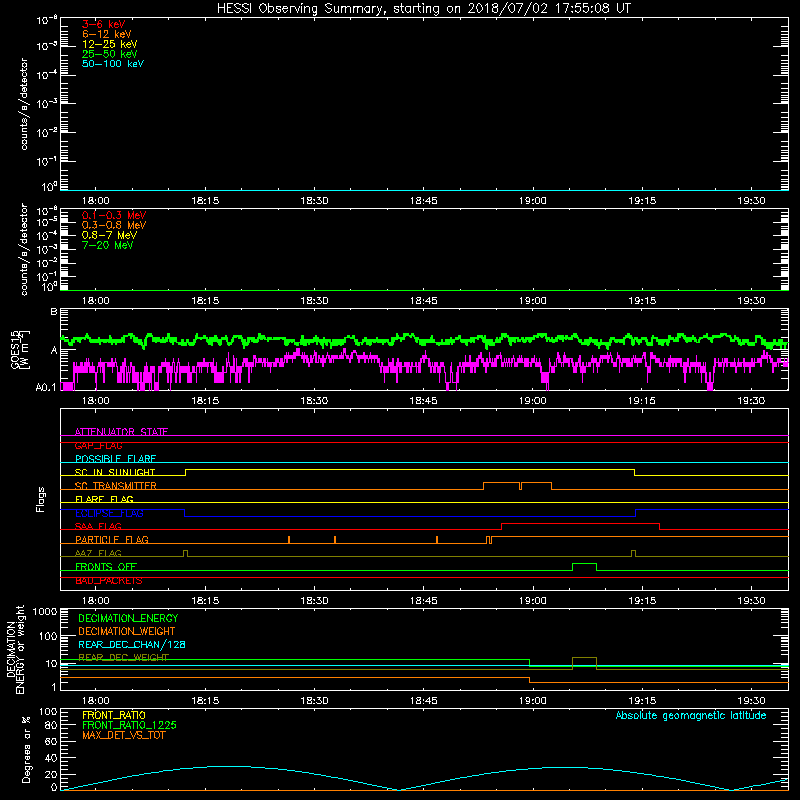Click the REAR_DEC_WEIGHT legend label

click(x=123, y=657)
